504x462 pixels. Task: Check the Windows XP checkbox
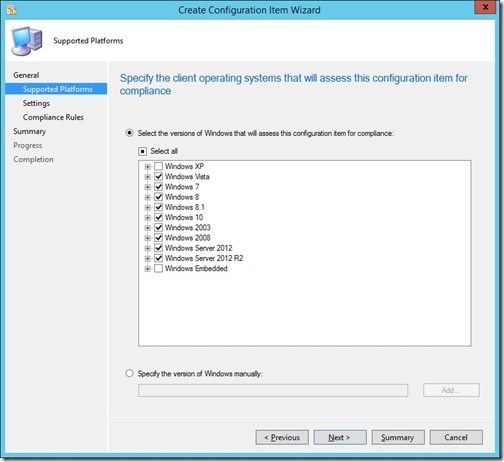(159, 166)
